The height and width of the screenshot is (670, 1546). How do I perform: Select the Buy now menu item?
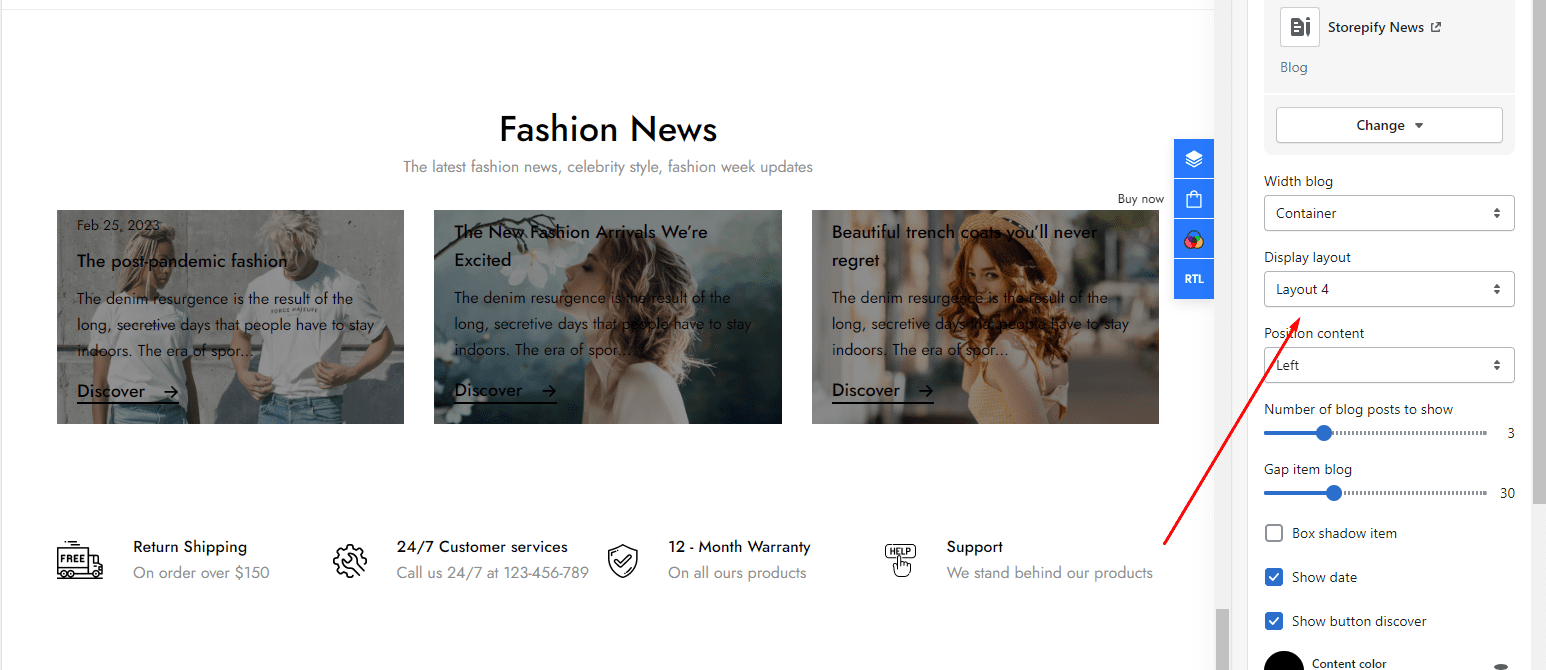click(x=1140, y=198)
